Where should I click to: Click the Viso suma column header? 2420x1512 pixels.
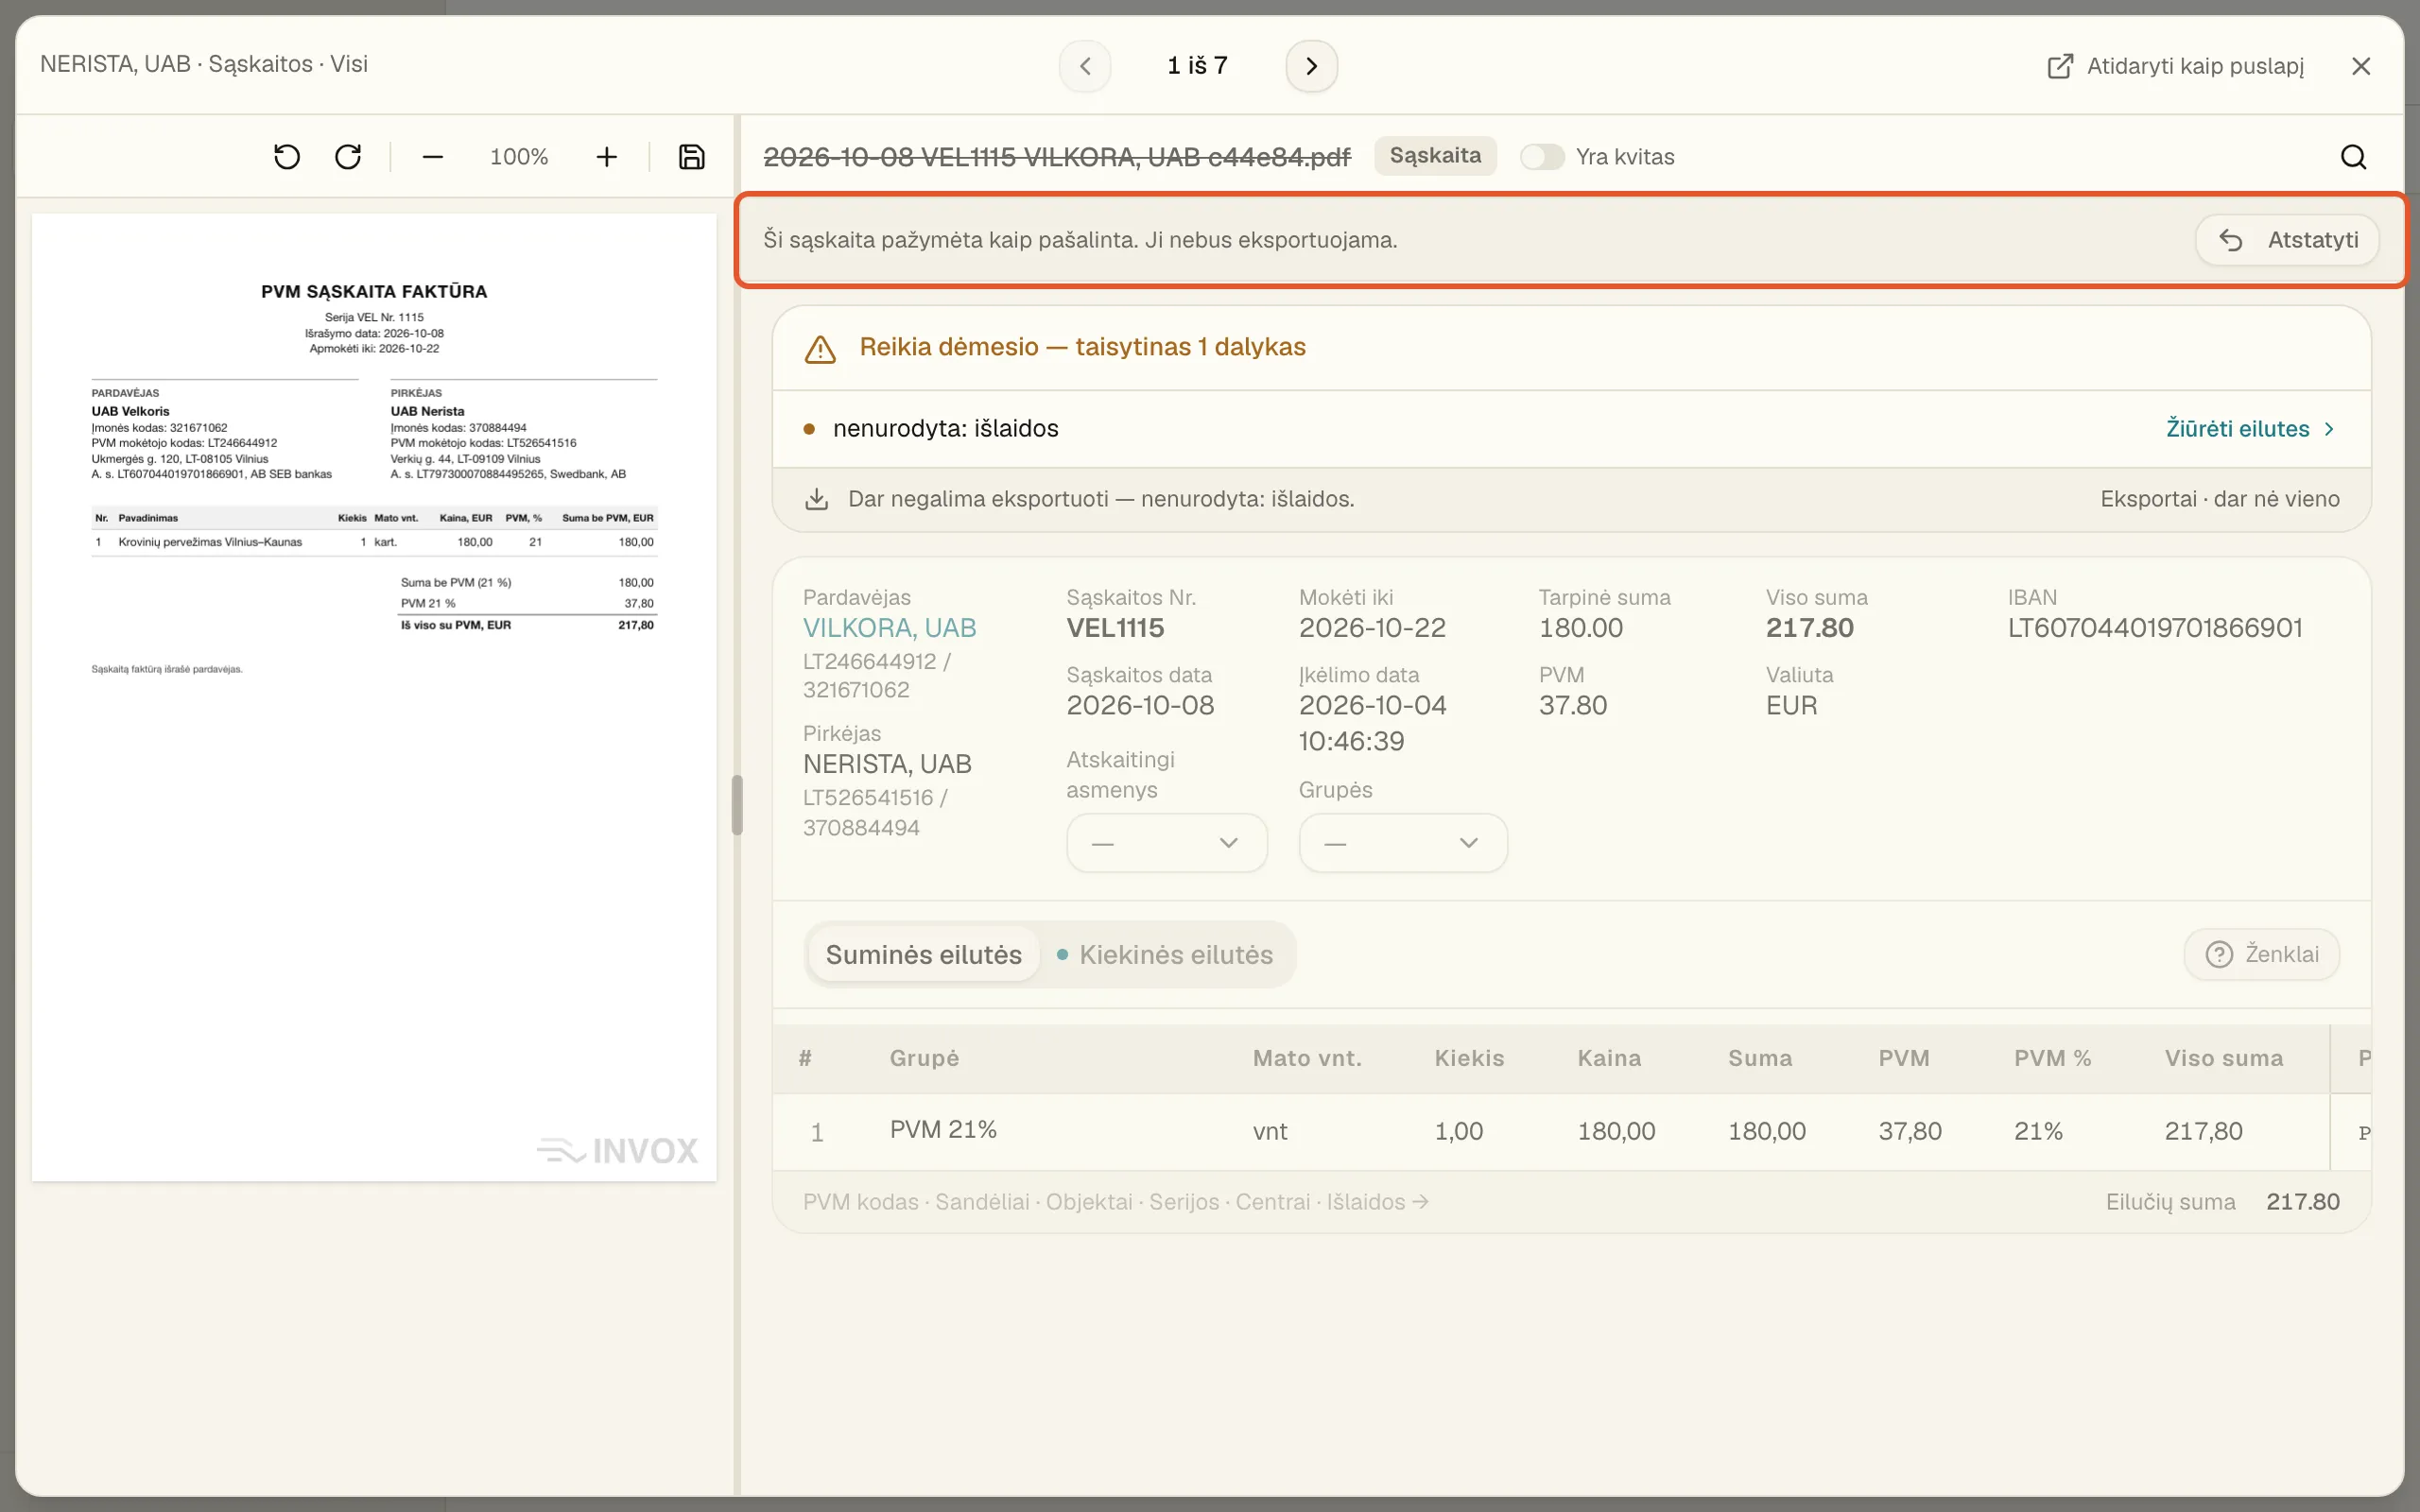[2224, 1058]
